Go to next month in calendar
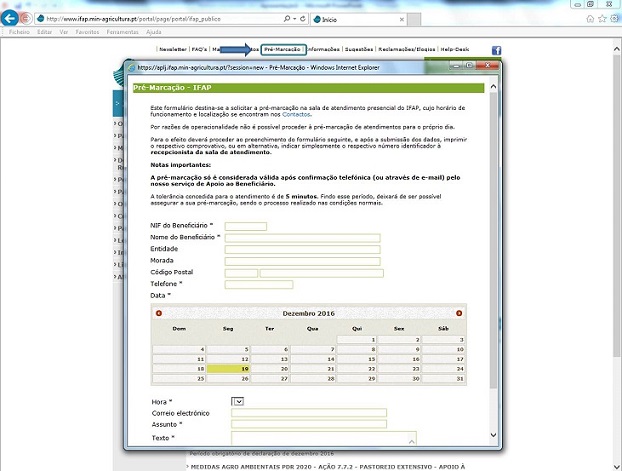 pos(459,313)
